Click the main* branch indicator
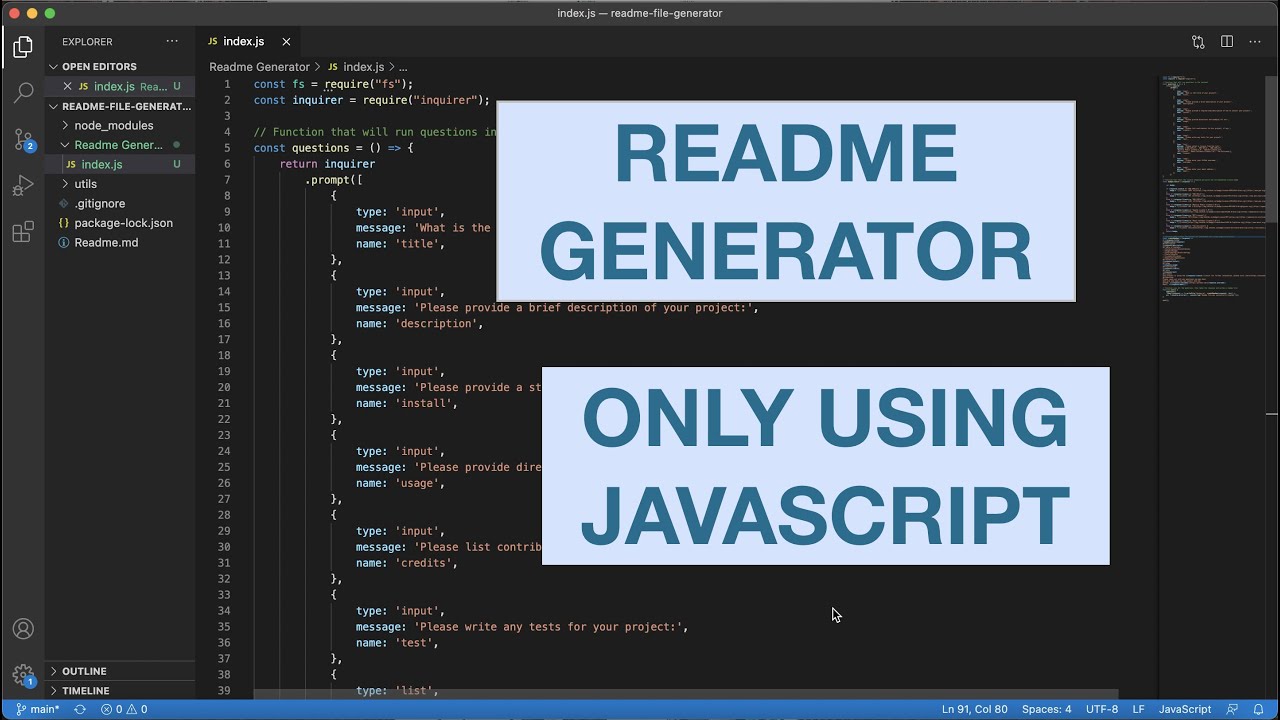 [37, 709]
